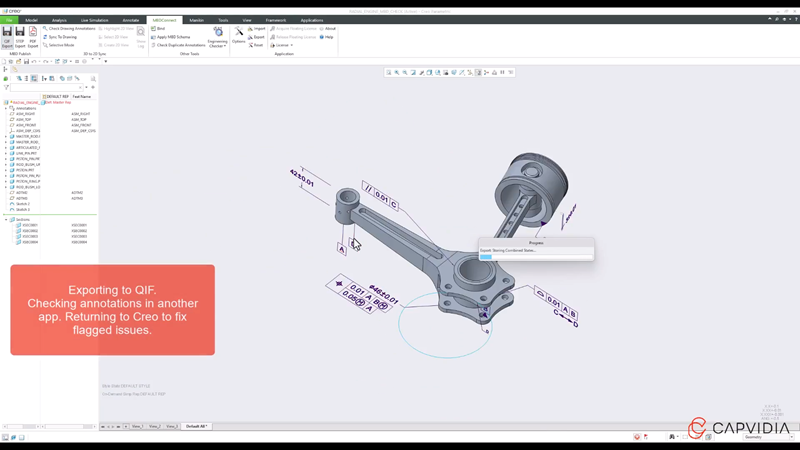Click the Repaint icon in the graphics toolbar
This screenshot has height=450, width=800.
pos(413,72)
